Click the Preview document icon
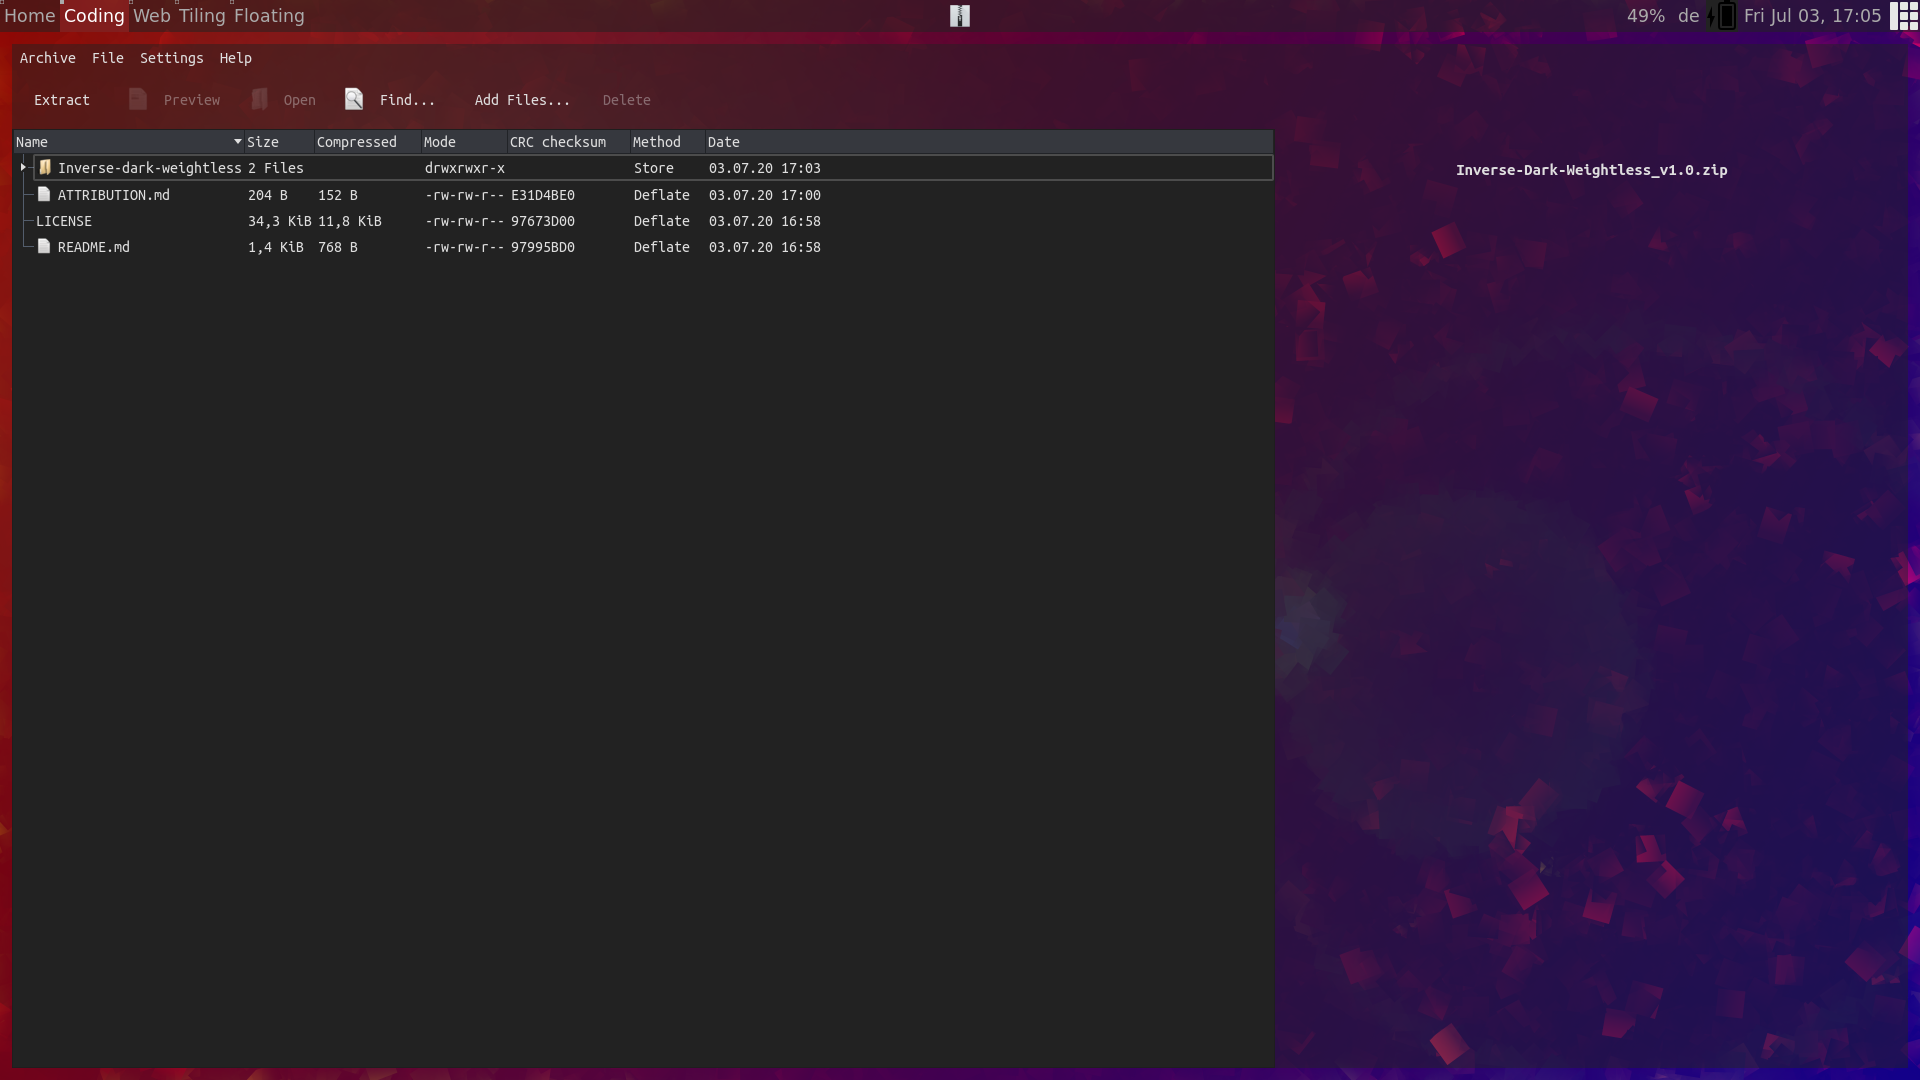This screenshot has height=1080, width=1920. click(138, 99)
